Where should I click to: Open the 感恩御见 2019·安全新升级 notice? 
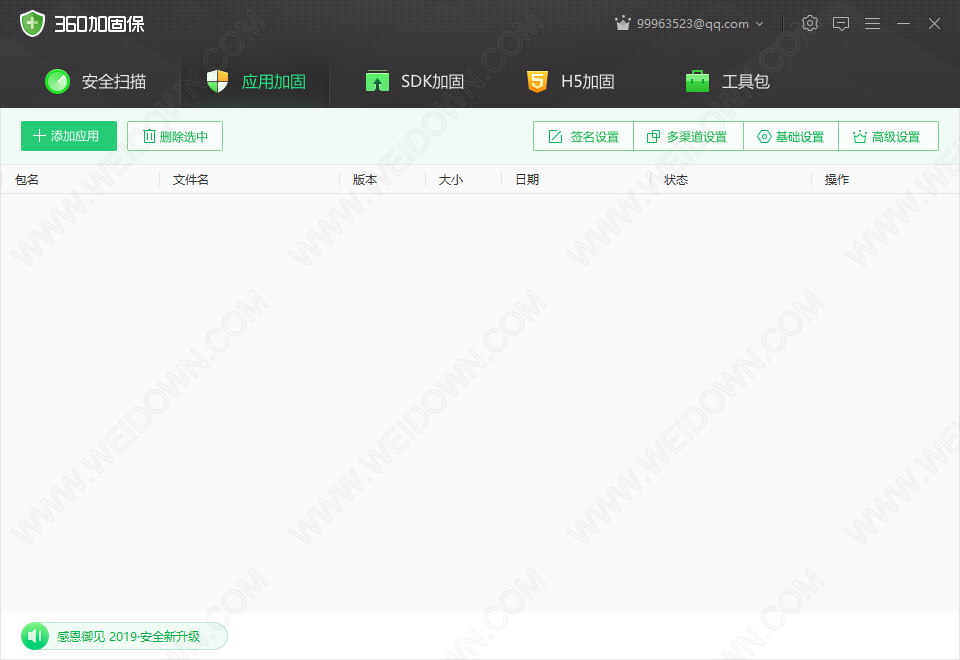(129, 637)
